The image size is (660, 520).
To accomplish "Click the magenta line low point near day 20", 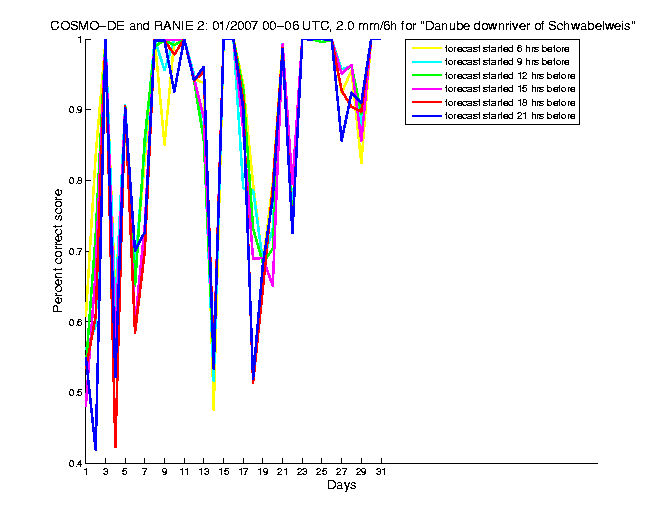I will 273,285.
